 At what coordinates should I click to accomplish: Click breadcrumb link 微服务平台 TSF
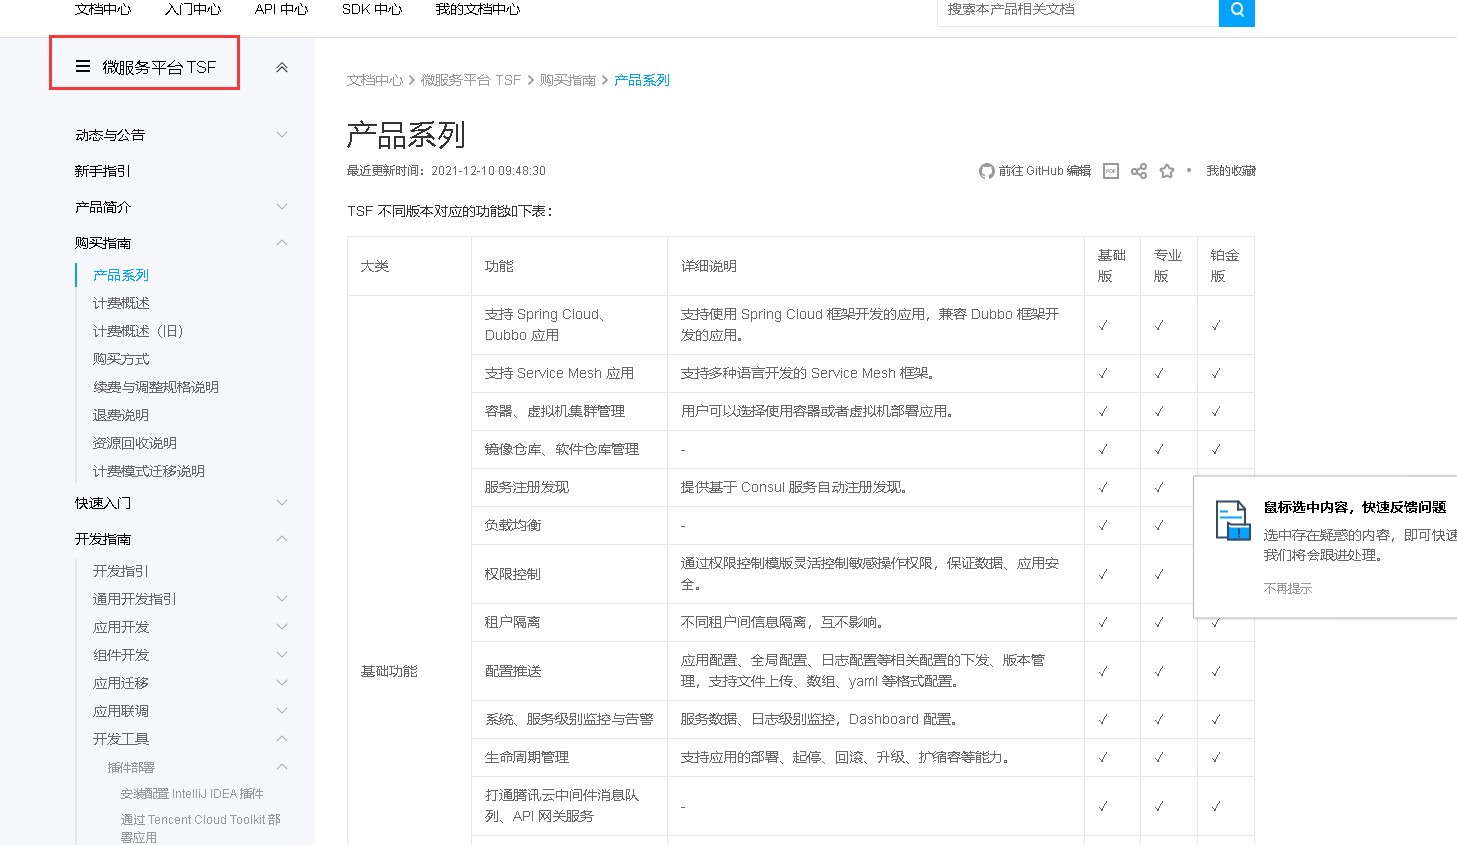point(471,80)
